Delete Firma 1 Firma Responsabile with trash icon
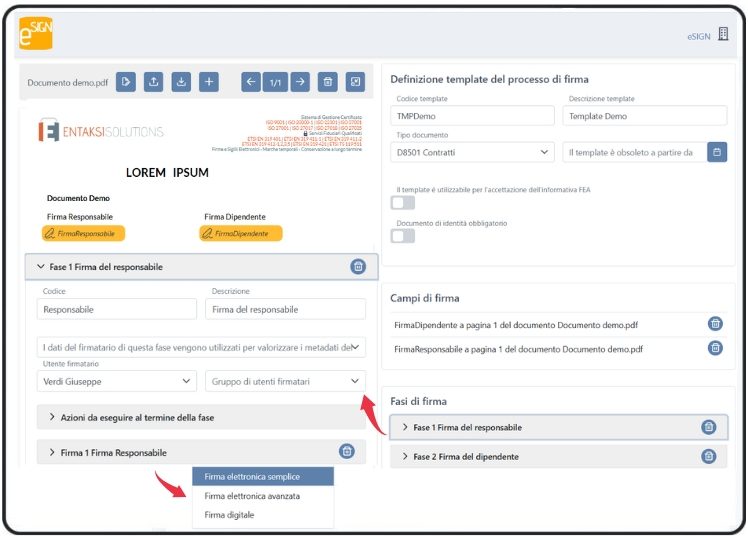 point(347,451)
